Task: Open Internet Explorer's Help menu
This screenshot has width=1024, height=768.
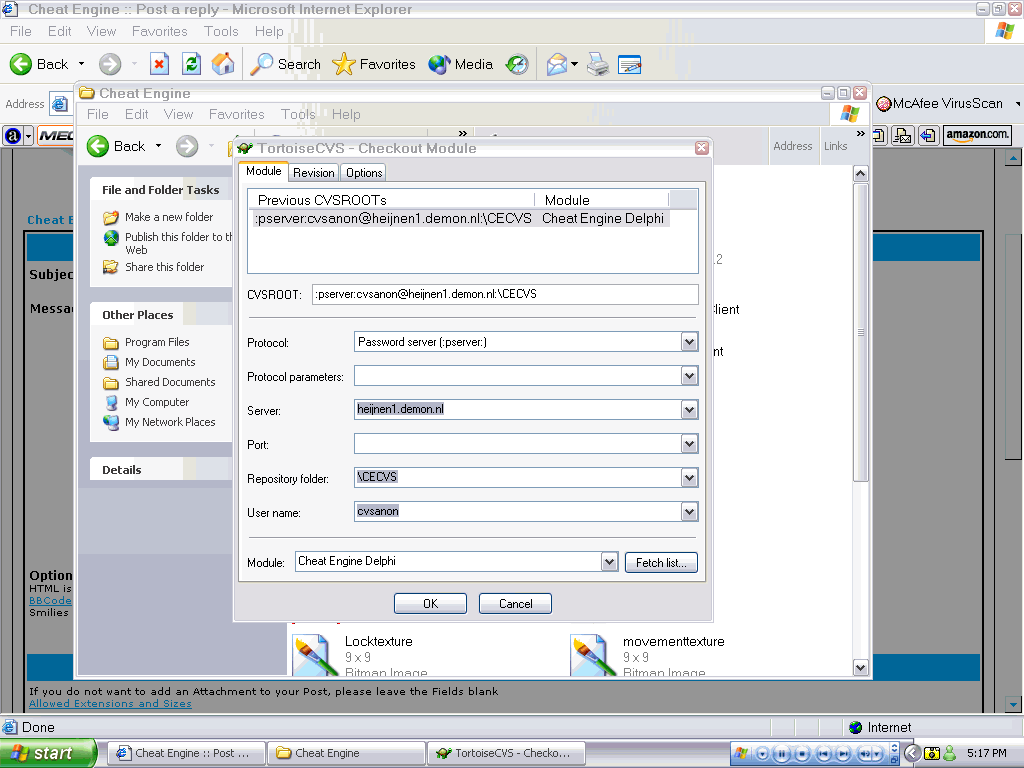Action: (269, 31)
